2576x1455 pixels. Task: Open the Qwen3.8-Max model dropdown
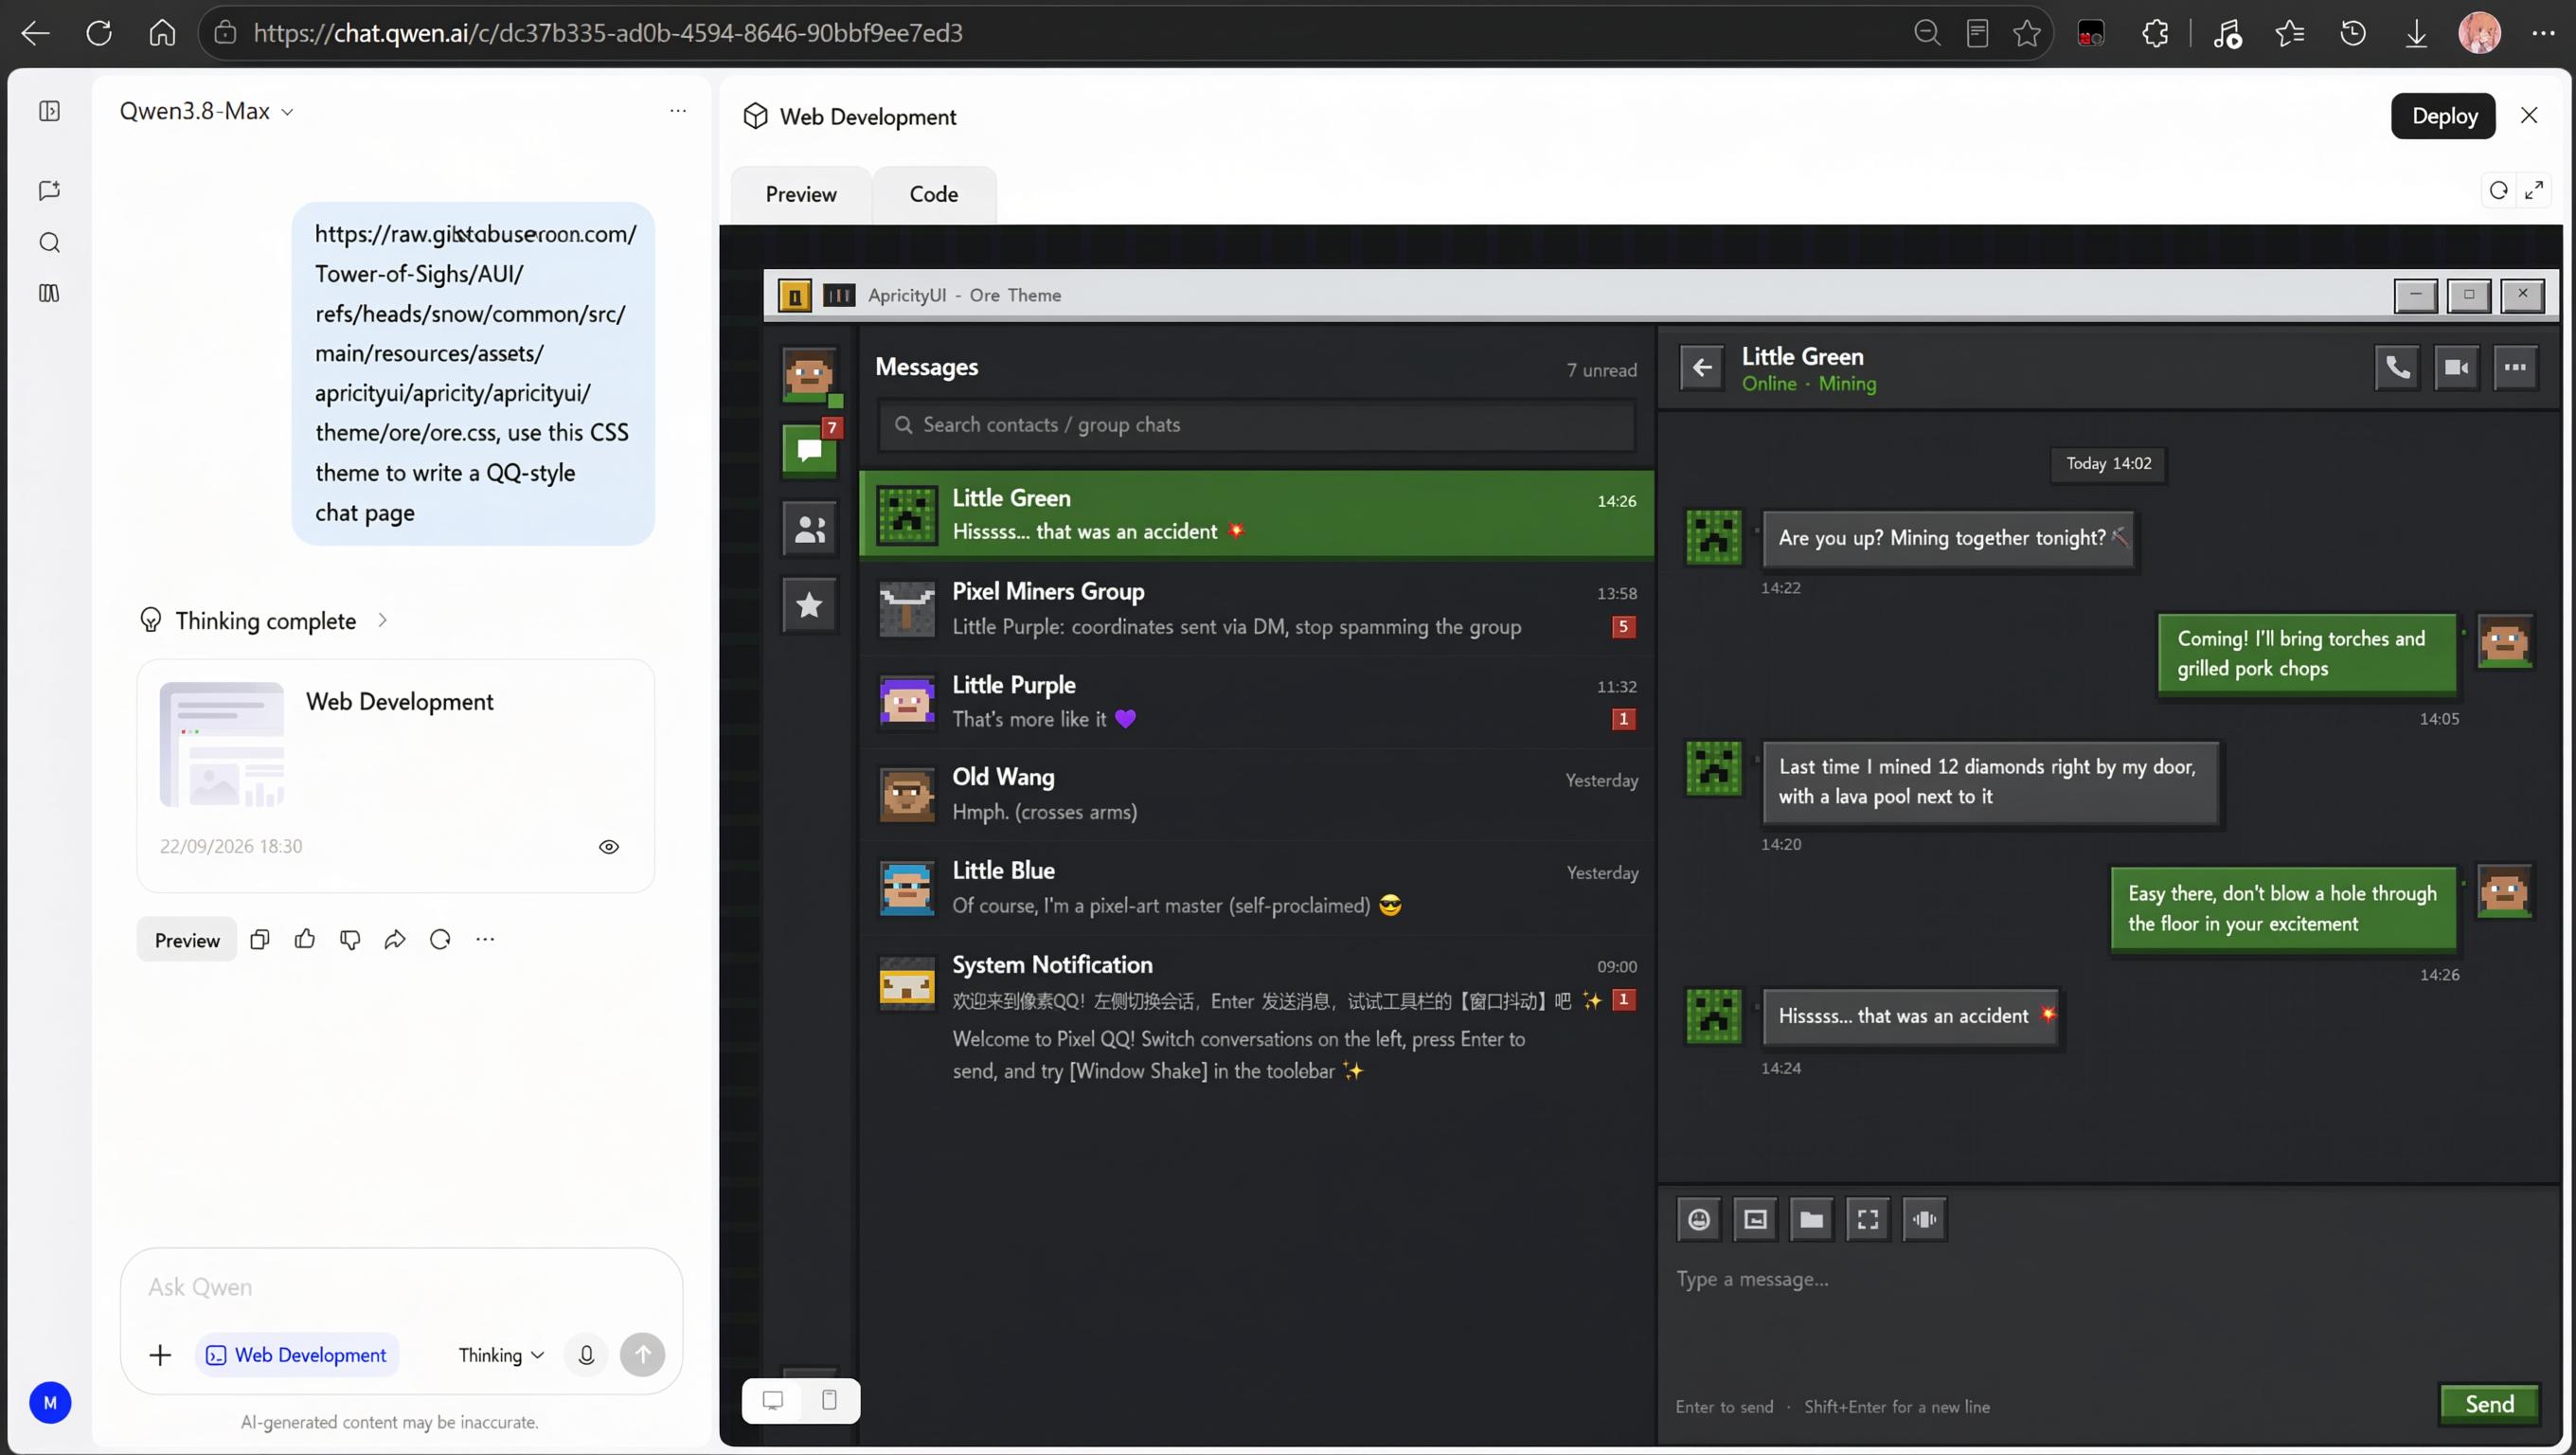206,111
